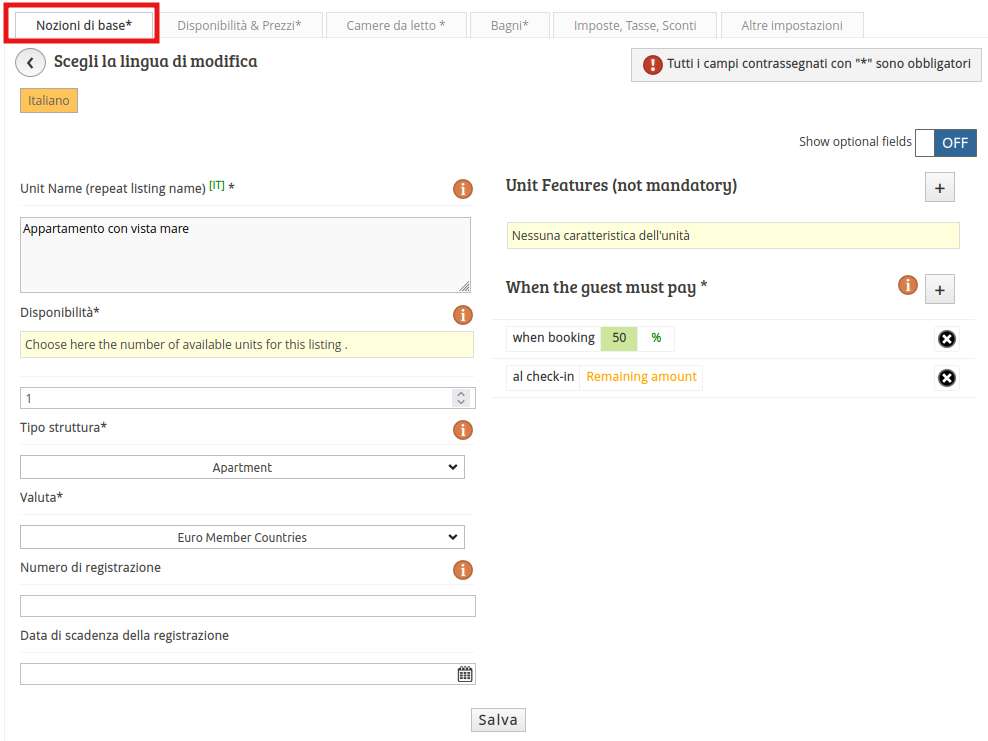The height and width of the screenshot is (741, 988).
Task: Go to Imposte, Tasse, Sconti tab
Action: click(635, 25)
